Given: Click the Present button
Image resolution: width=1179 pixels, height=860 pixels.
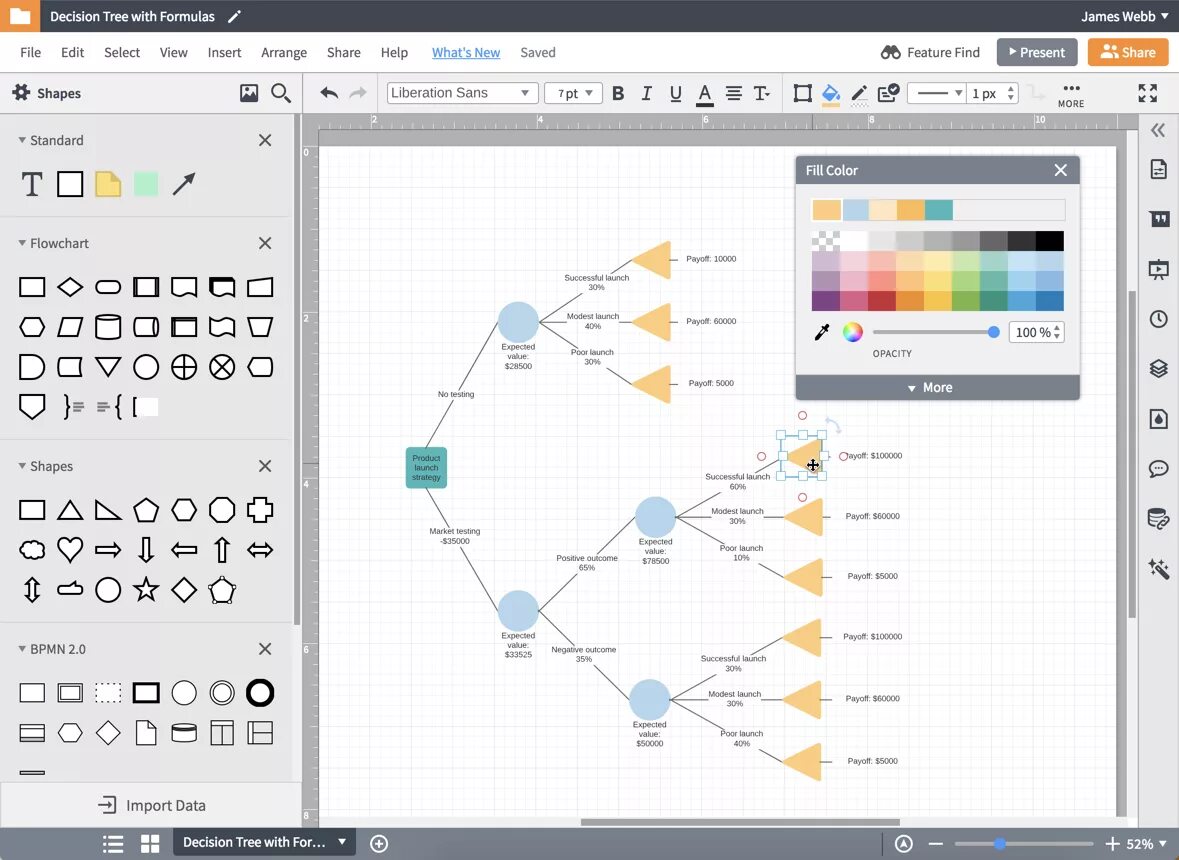Looking at the screenshot, I should (x=1037, y=52).
